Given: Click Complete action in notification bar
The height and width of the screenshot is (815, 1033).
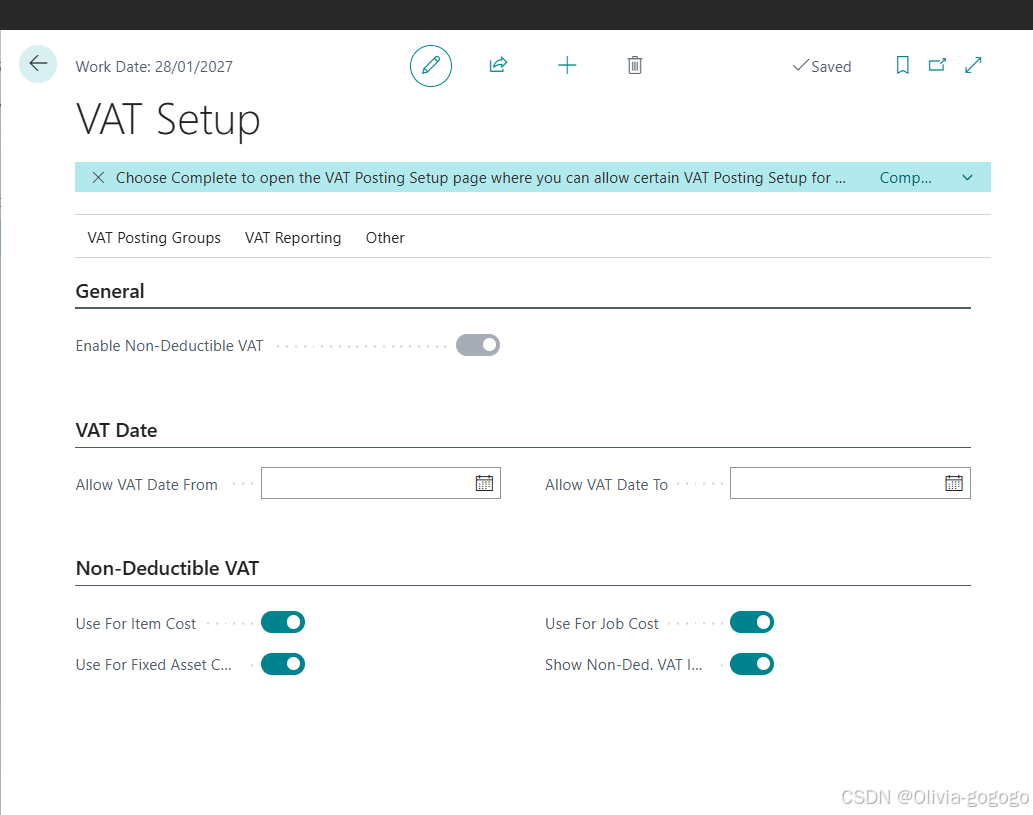Looking at the screenshot, I should [905, 178].
